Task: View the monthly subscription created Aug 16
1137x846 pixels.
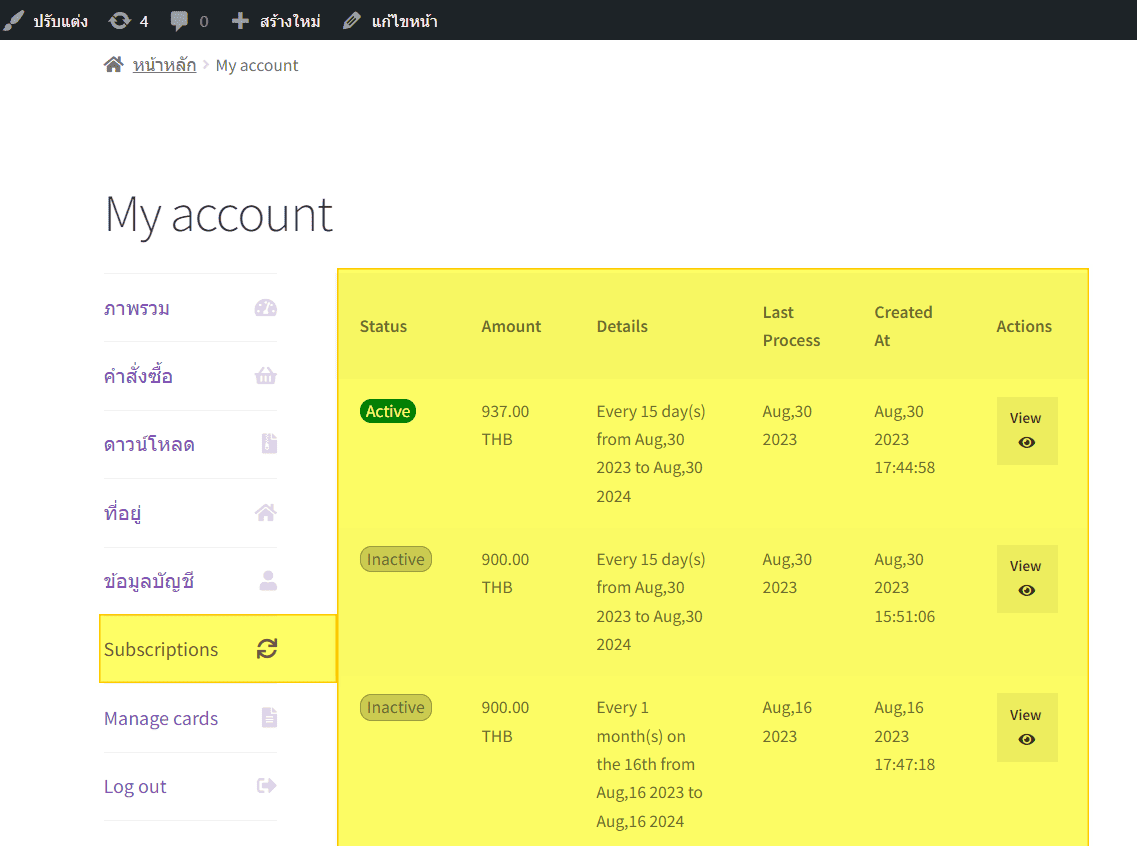Action: [x=1026, y=727]
